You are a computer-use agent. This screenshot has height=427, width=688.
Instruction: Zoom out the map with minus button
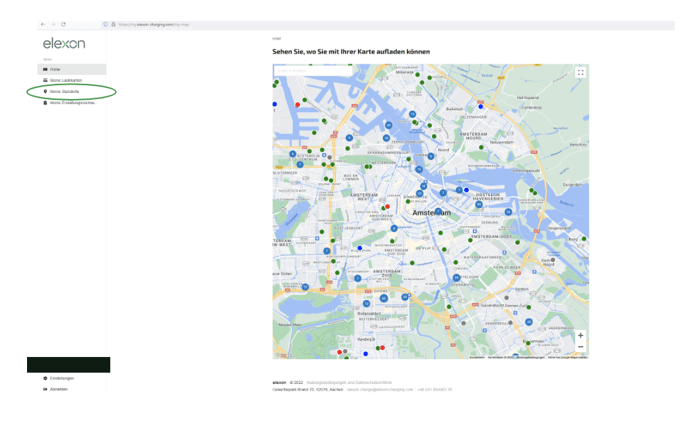580,347
